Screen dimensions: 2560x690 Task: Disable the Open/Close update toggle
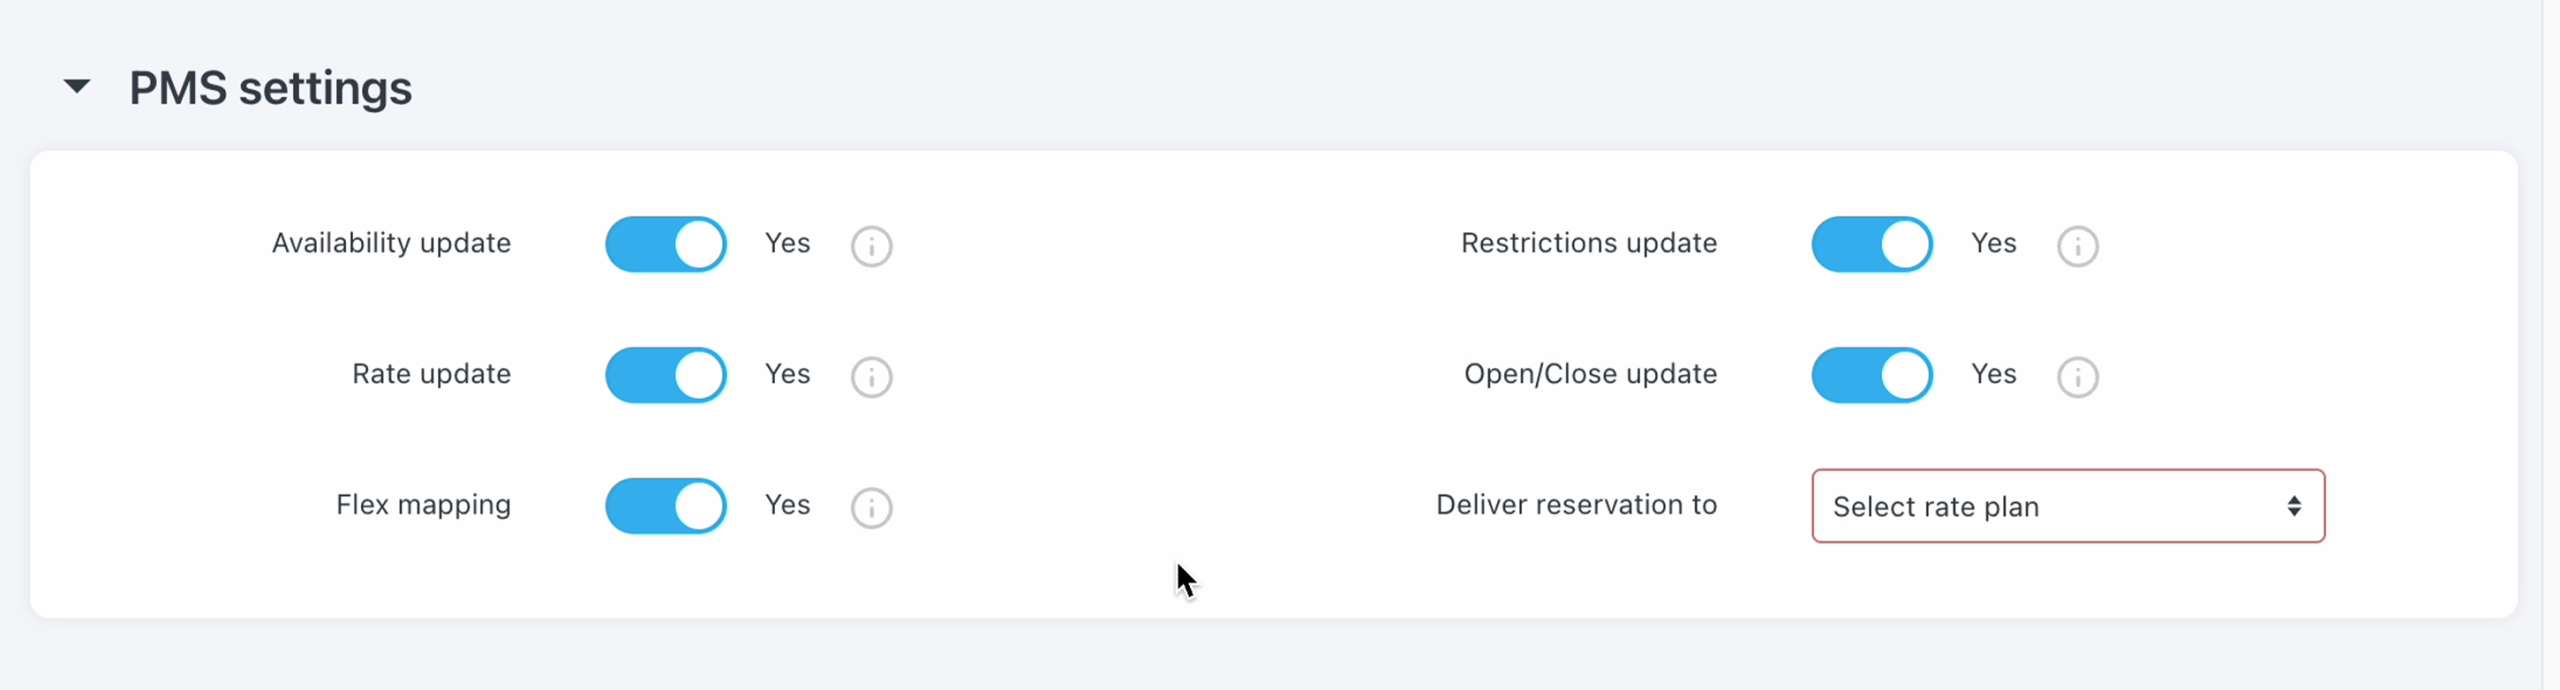1872,375
